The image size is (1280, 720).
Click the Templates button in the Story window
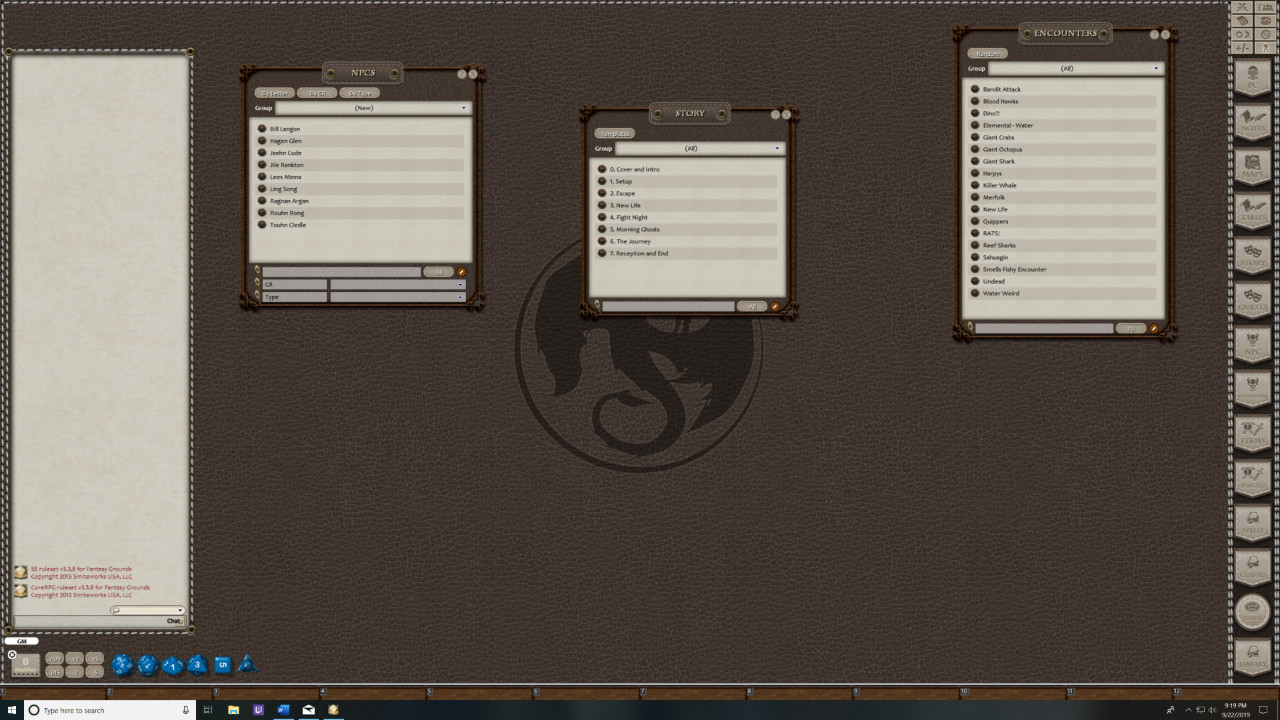(x=615, y=132)
